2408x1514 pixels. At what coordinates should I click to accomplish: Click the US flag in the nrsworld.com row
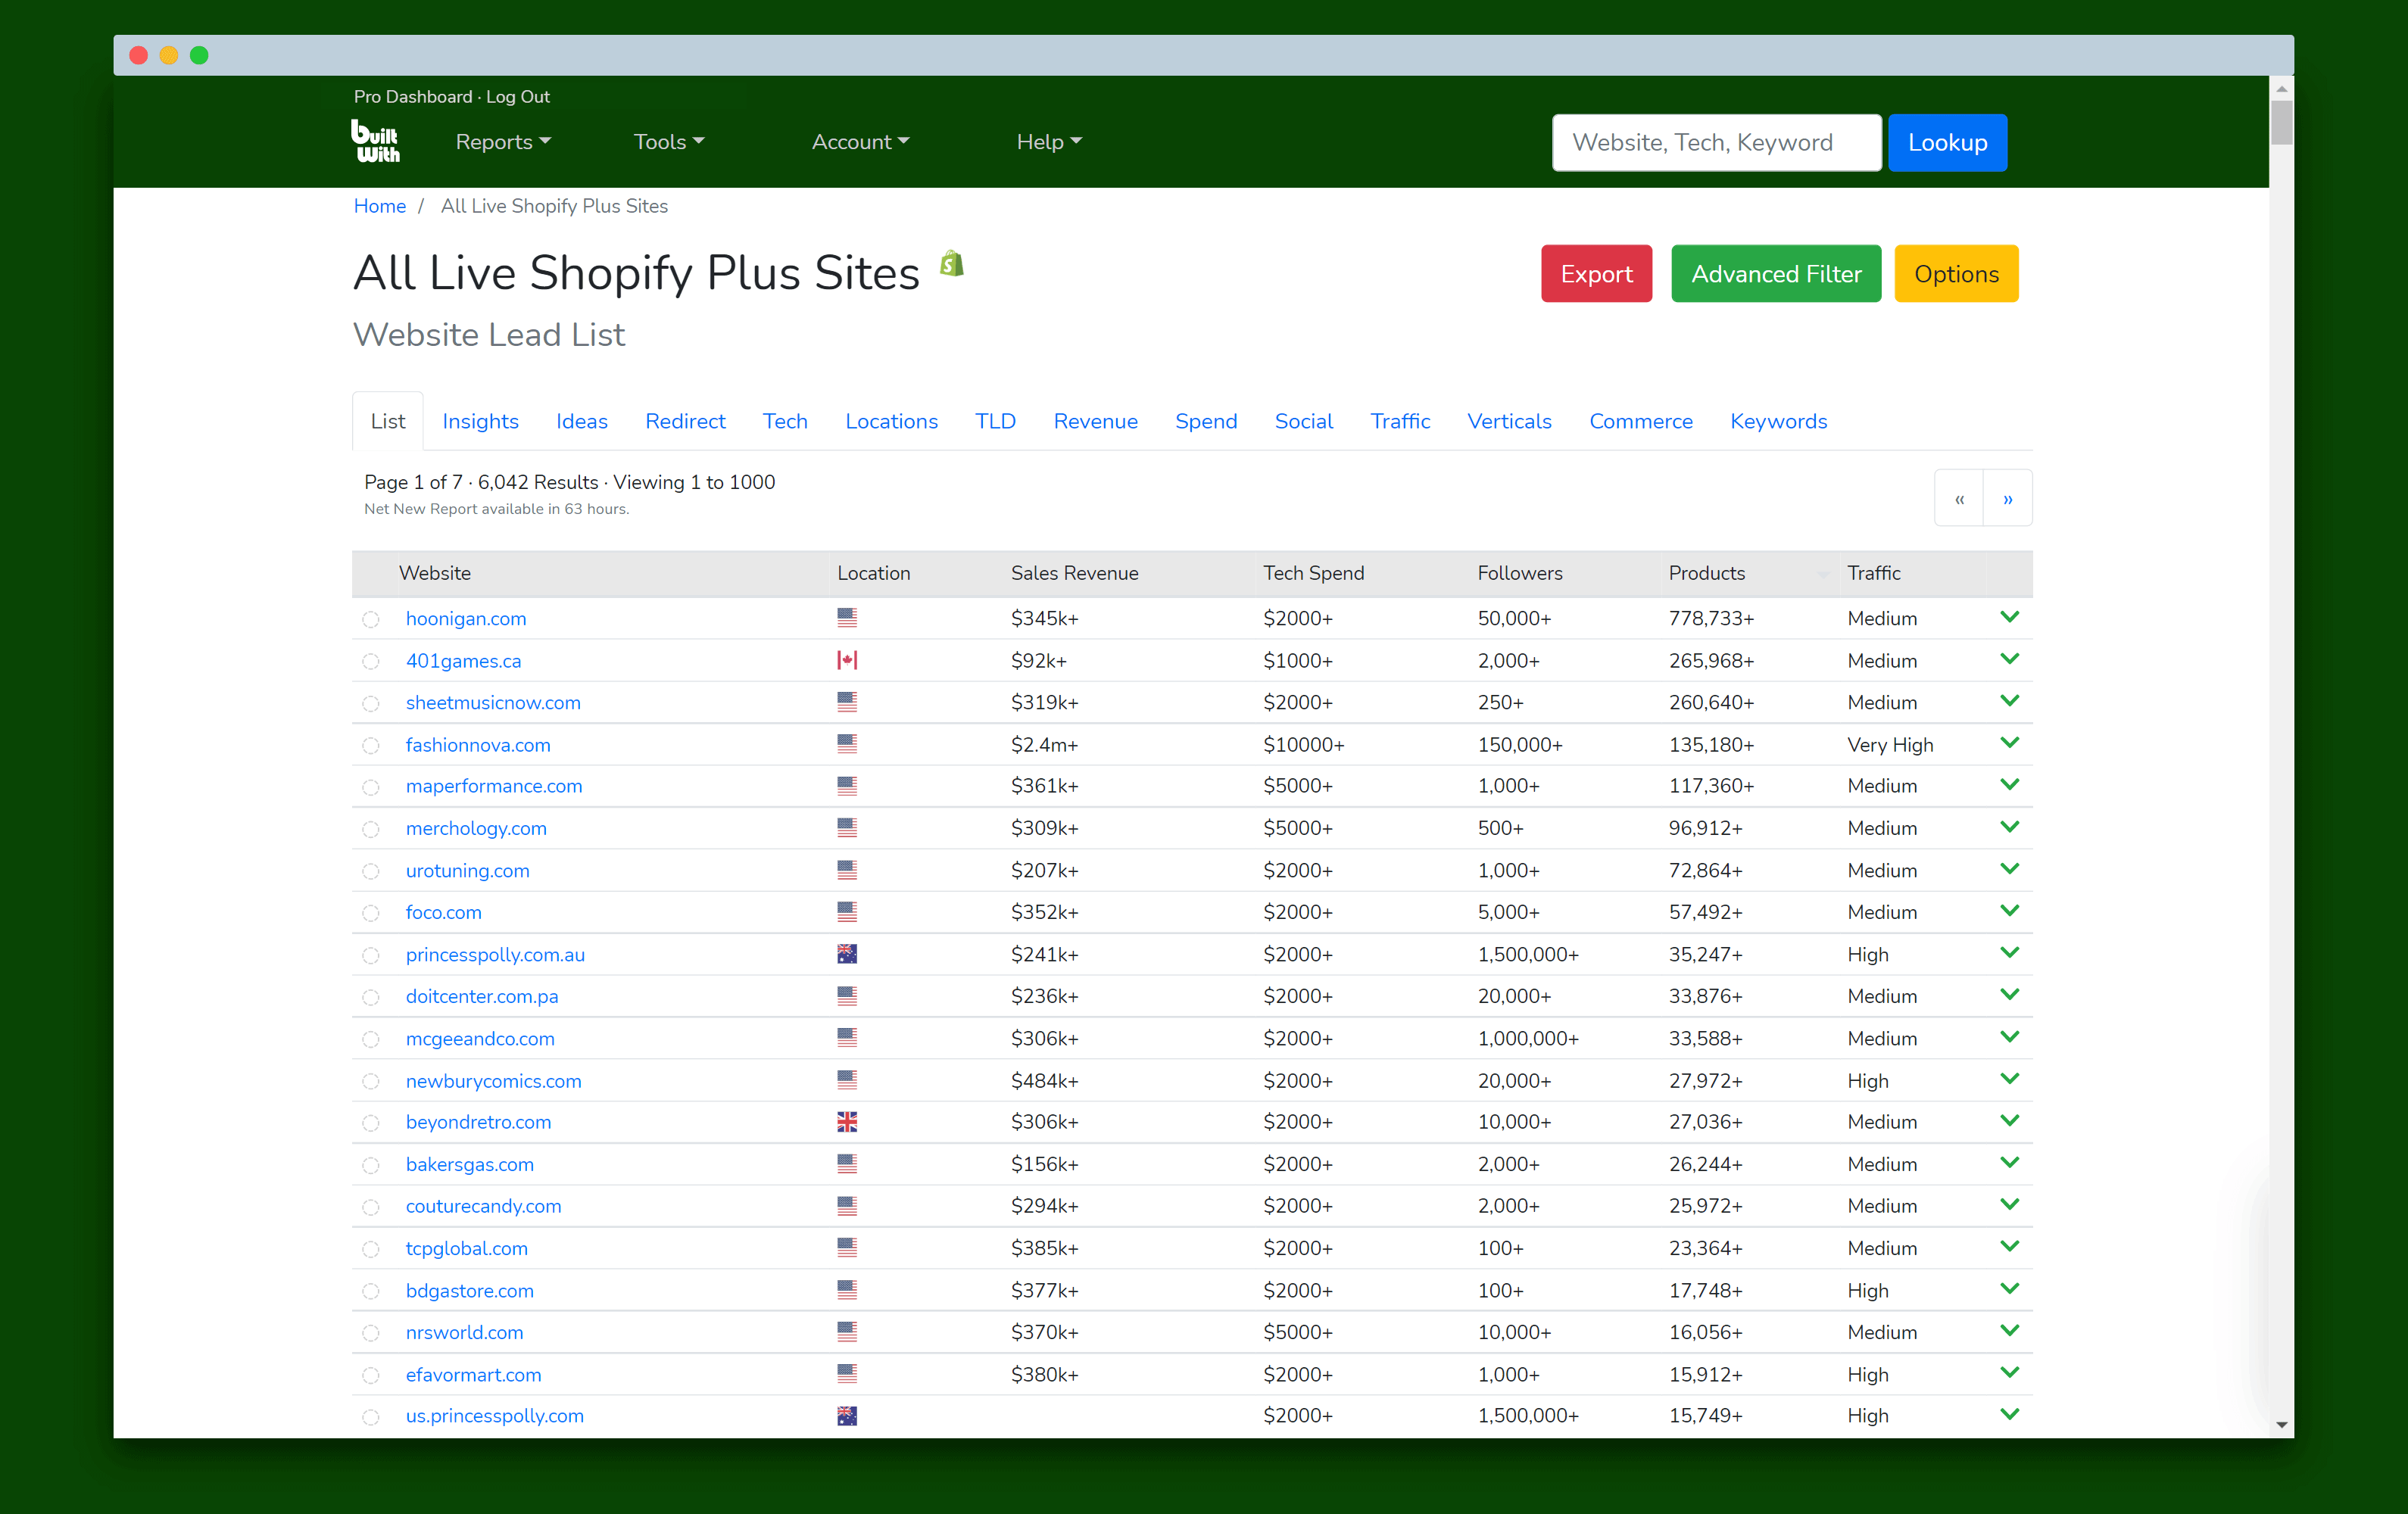[847, 1332]
